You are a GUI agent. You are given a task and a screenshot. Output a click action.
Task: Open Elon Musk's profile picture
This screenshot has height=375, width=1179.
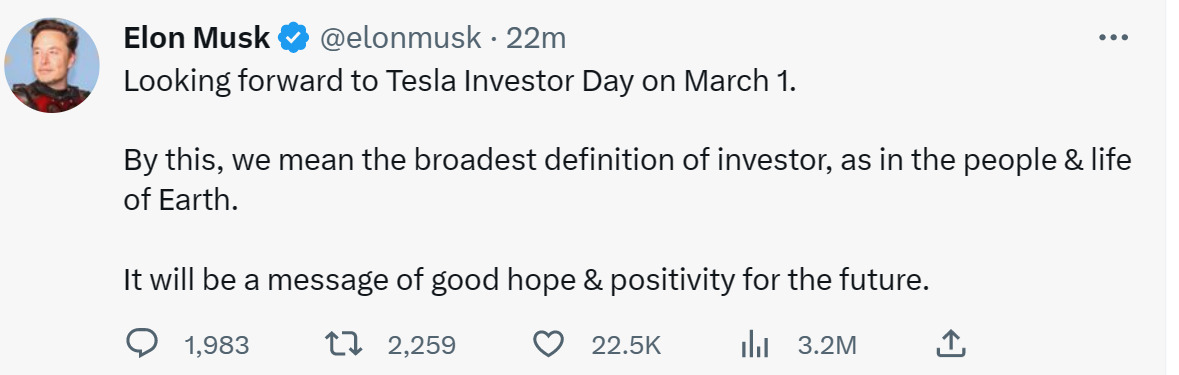pos(52,65)
